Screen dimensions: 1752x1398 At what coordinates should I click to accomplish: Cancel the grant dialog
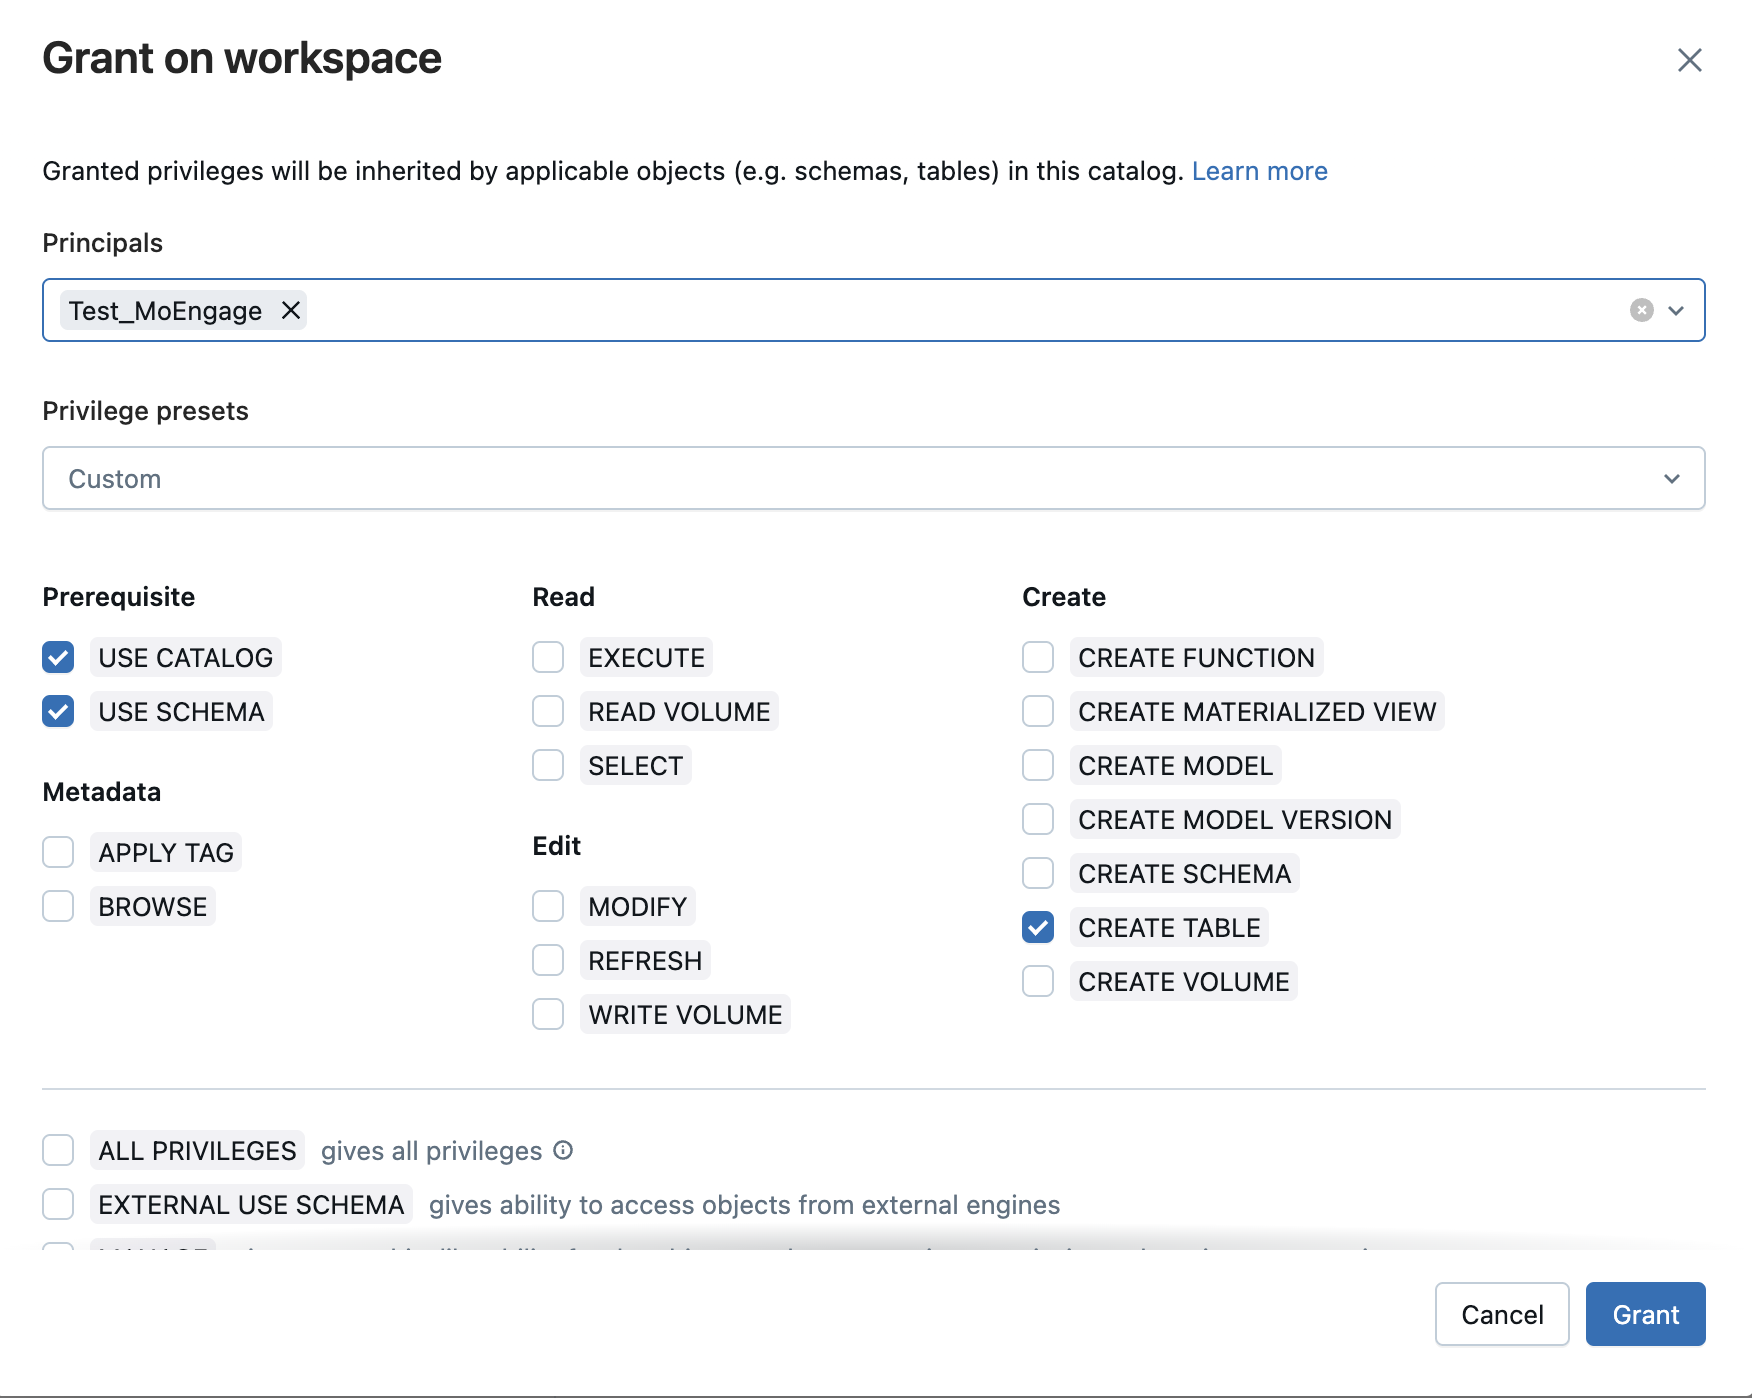click(x=1502, y=1314)
